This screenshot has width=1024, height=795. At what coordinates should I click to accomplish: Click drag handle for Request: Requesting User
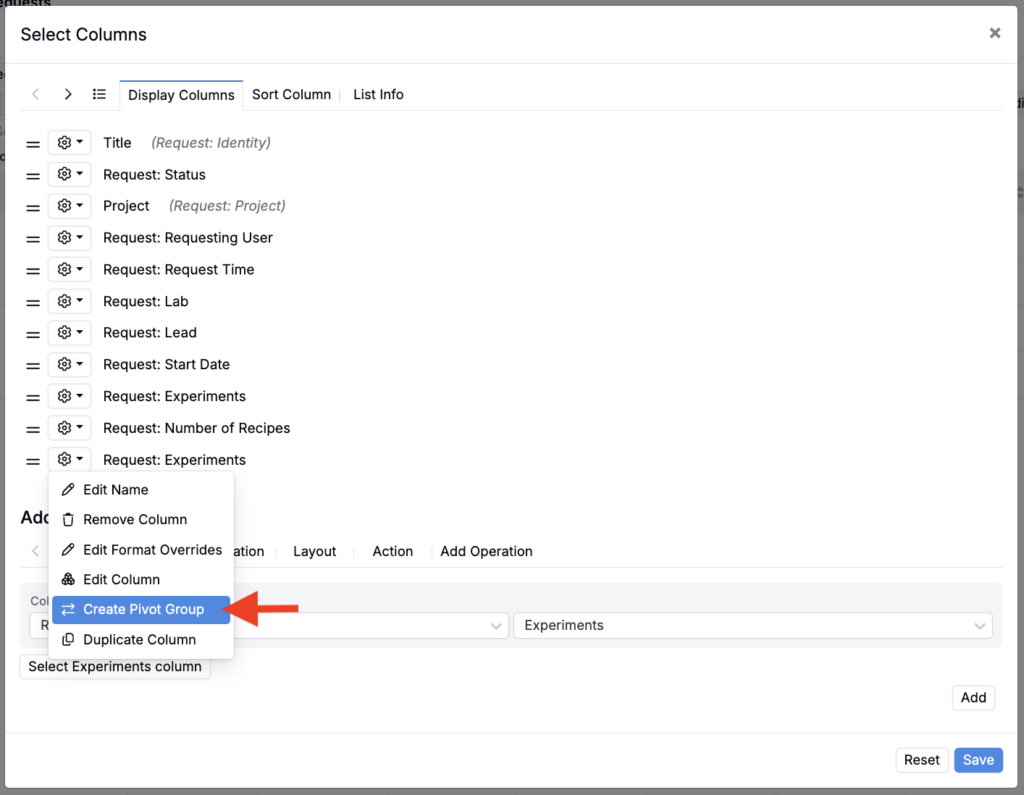(33, 239)
